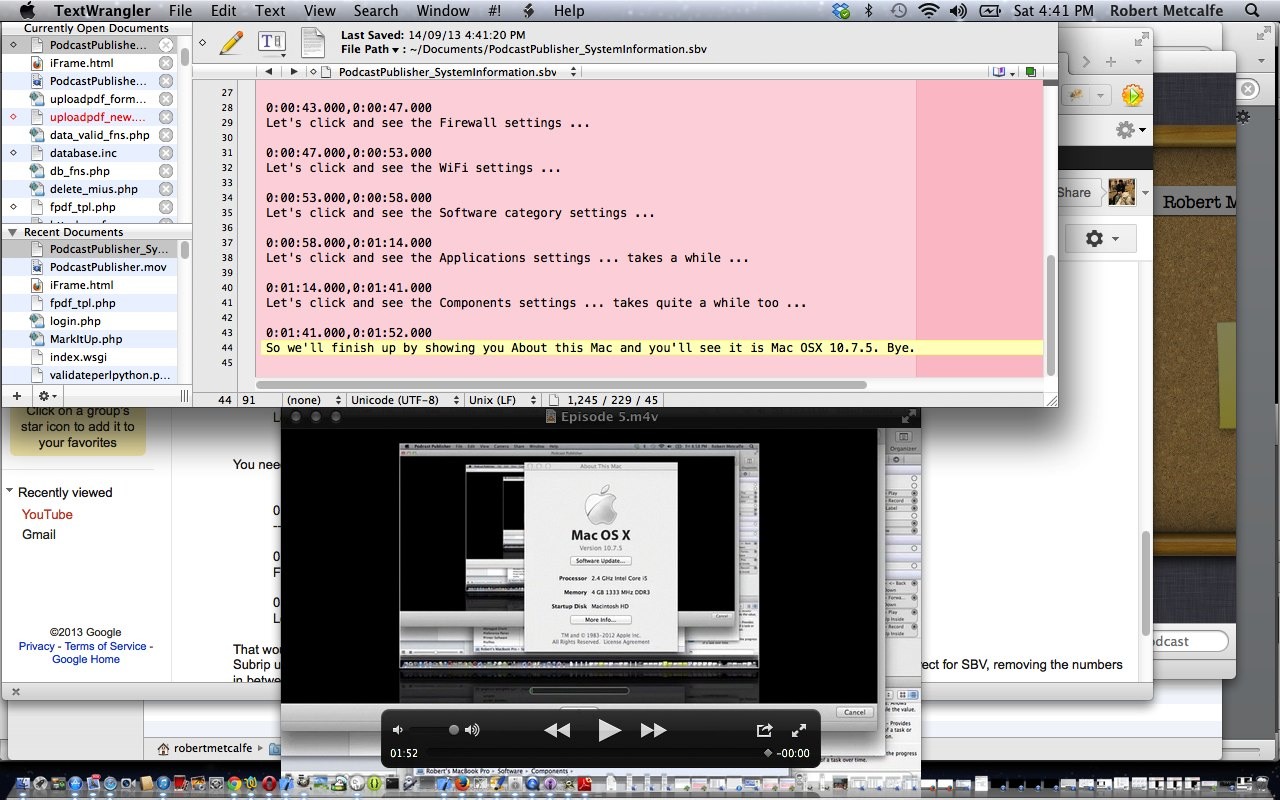Screen dimensions: 1280x800
Task: Open the sidebar gear action menu
Action: (x=46, y=396)
